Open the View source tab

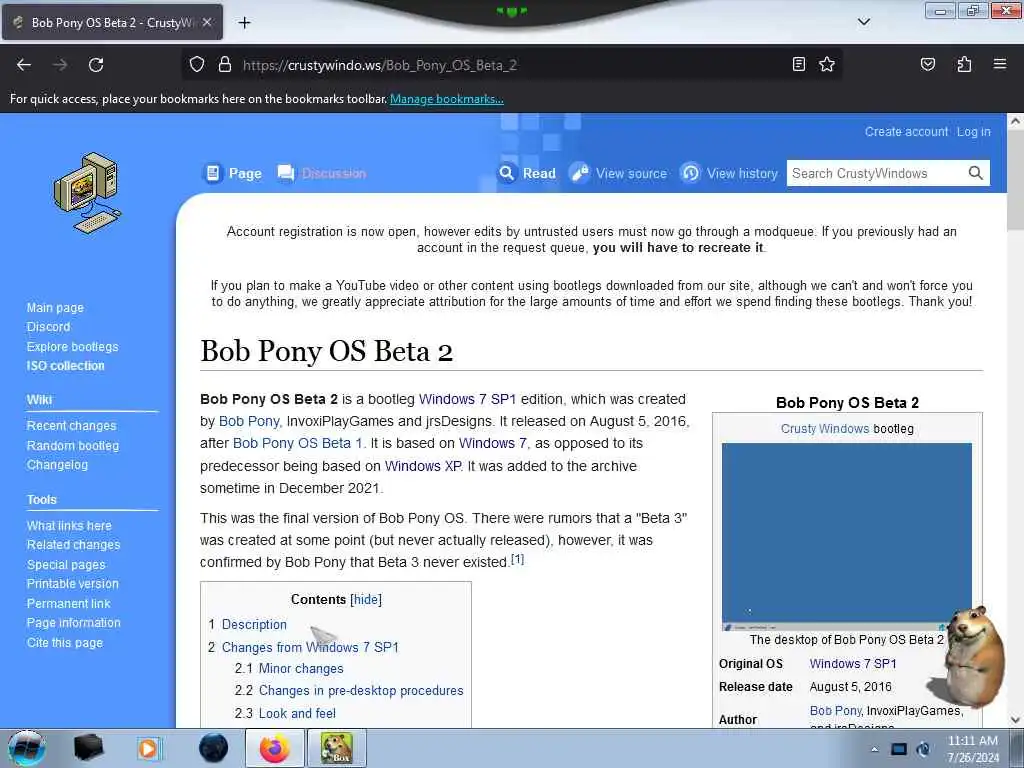618,173
